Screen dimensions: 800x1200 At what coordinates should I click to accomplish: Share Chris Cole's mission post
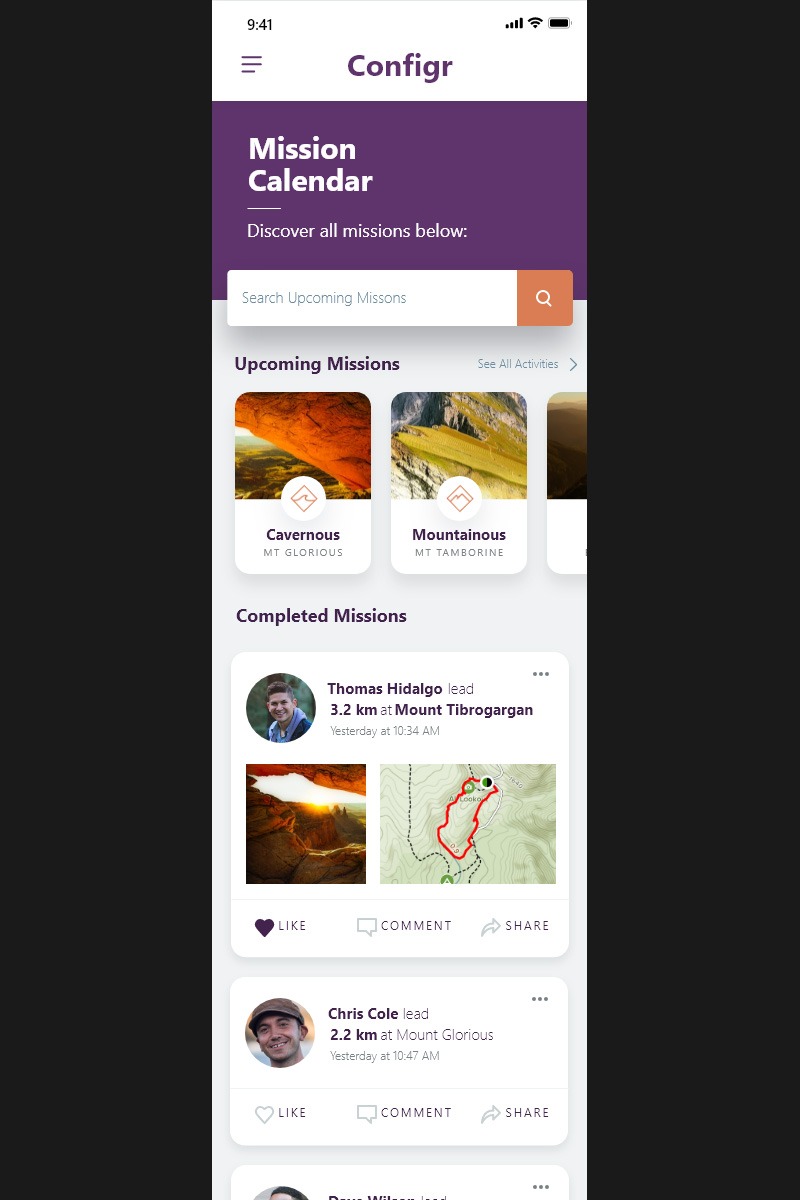[515, 1113]
